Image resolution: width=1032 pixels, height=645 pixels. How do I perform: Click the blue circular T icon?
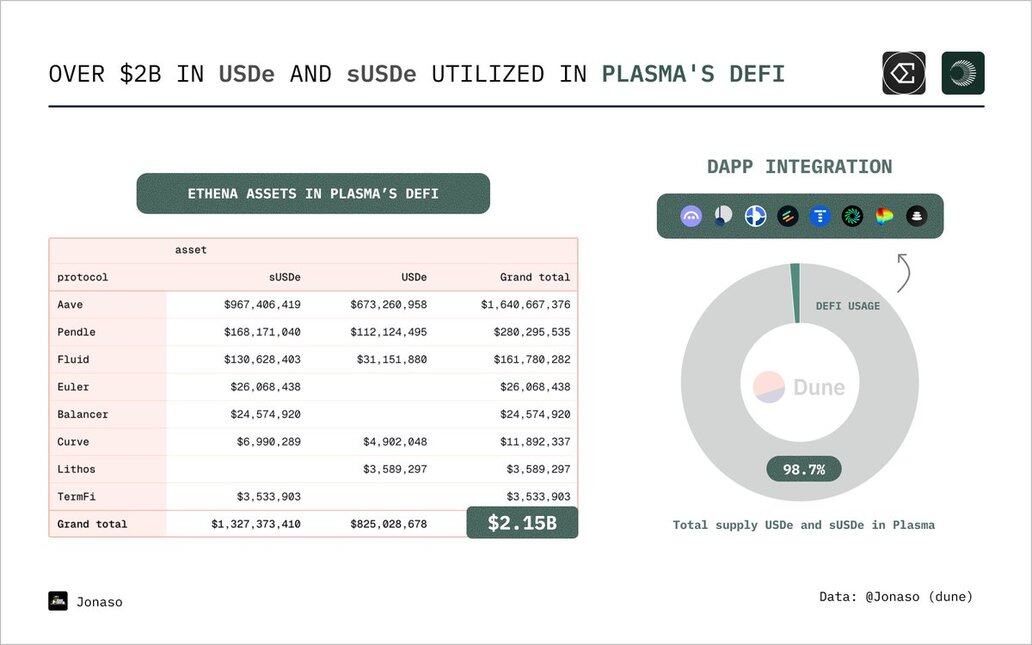[x=820, y=216]
